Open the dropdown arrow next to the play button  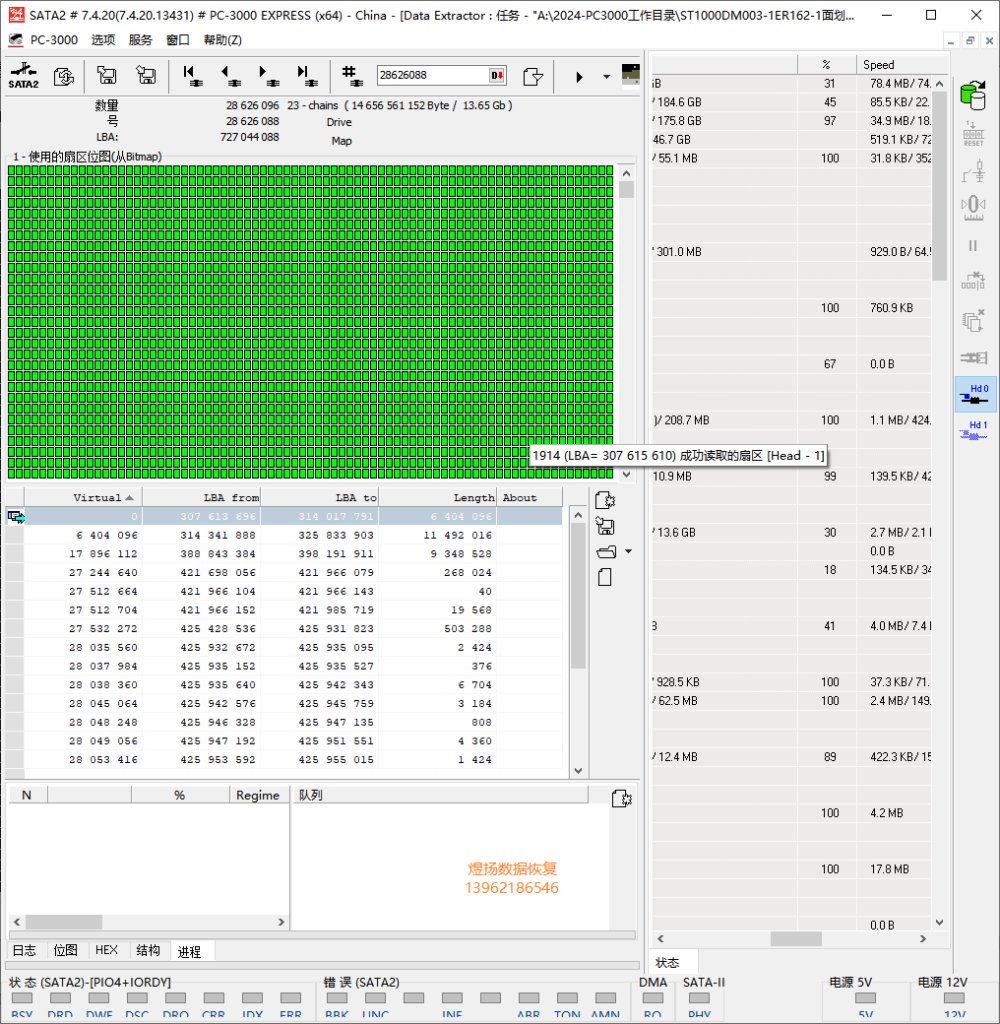click(607, 77)
